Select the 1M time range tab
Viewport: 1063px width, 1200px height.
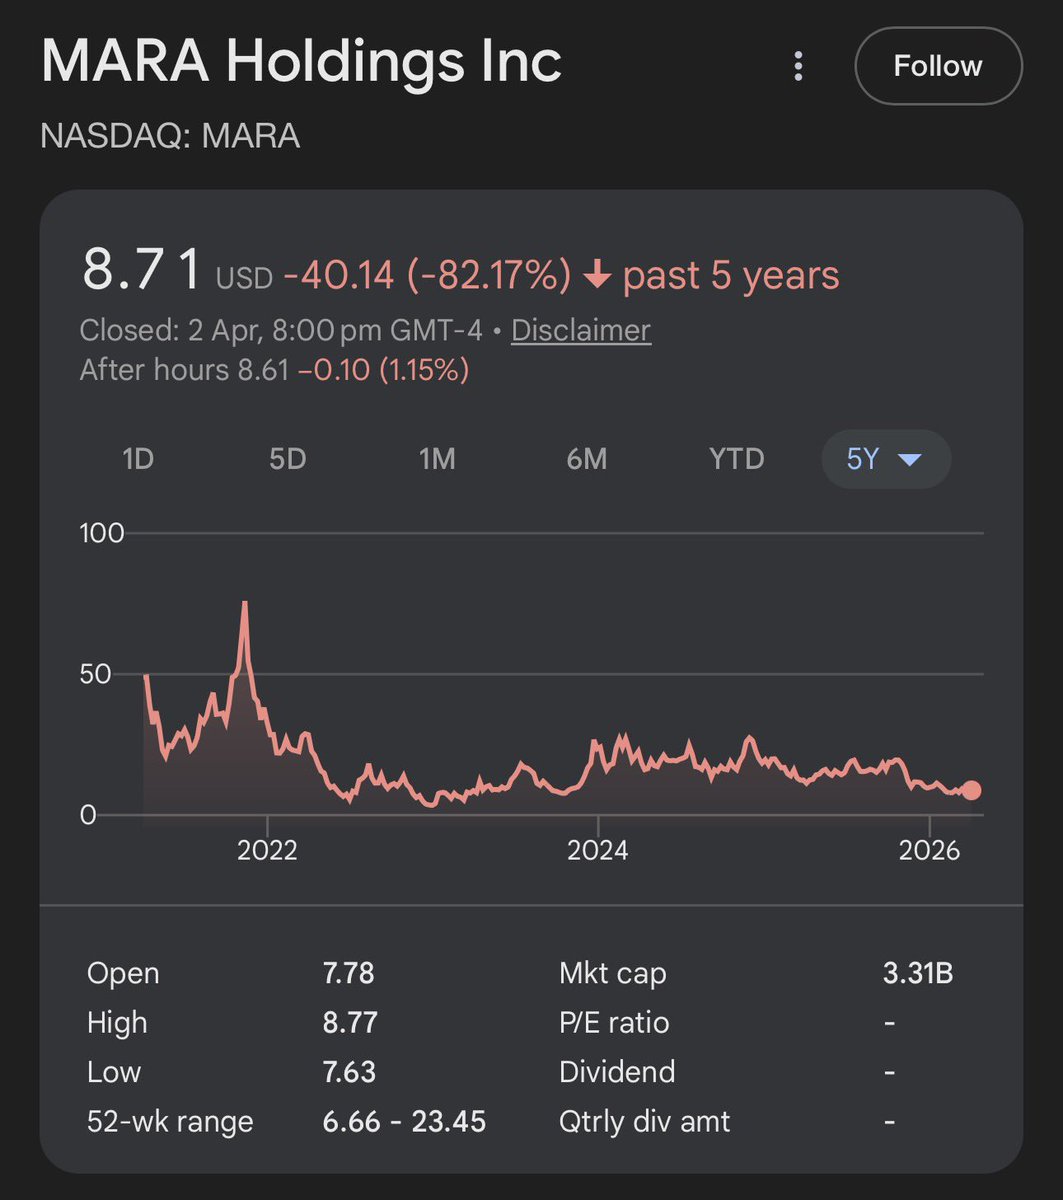[x=437, y=459]
